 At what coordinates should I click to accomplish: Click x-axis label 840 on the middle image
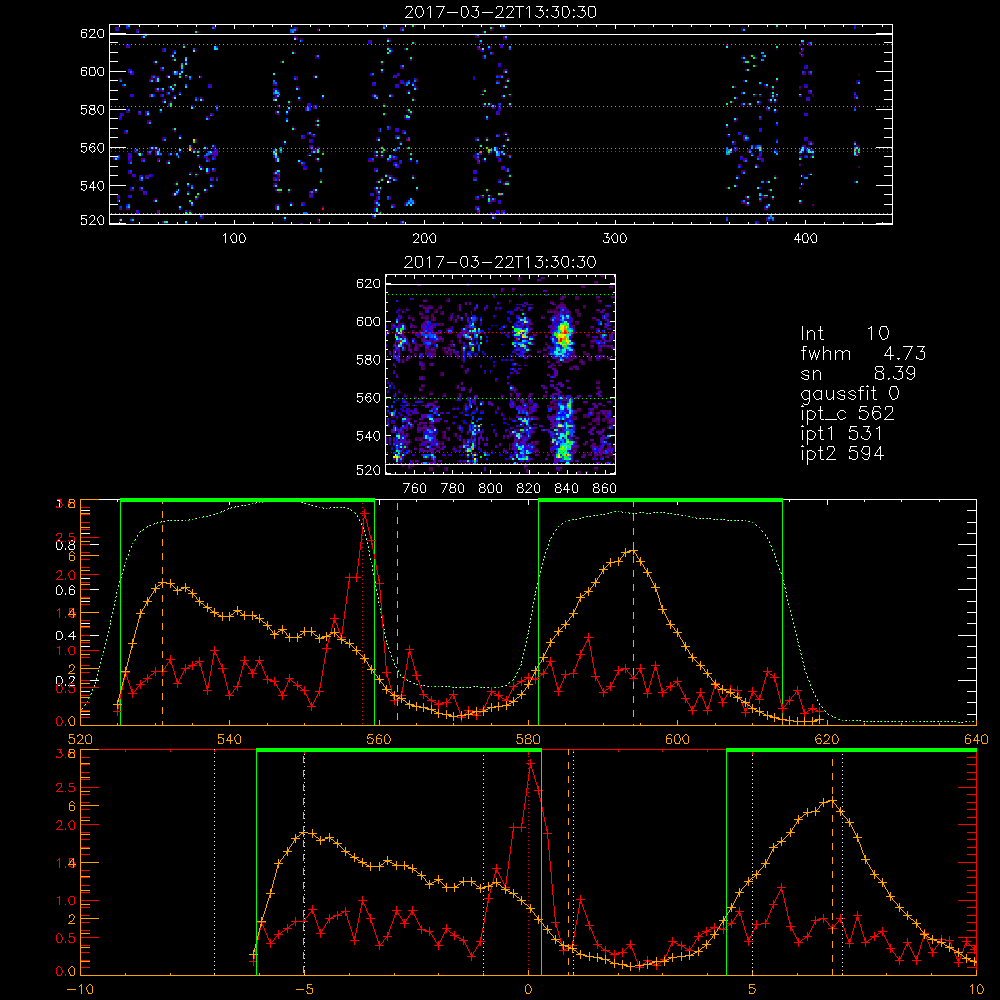pos(566,489)
